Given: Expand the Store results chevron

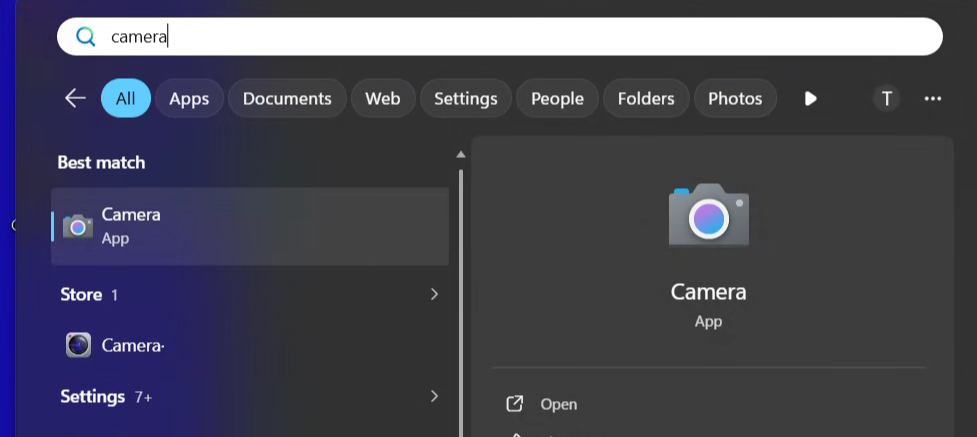Looking at the screenshot, I should point(434,294).
